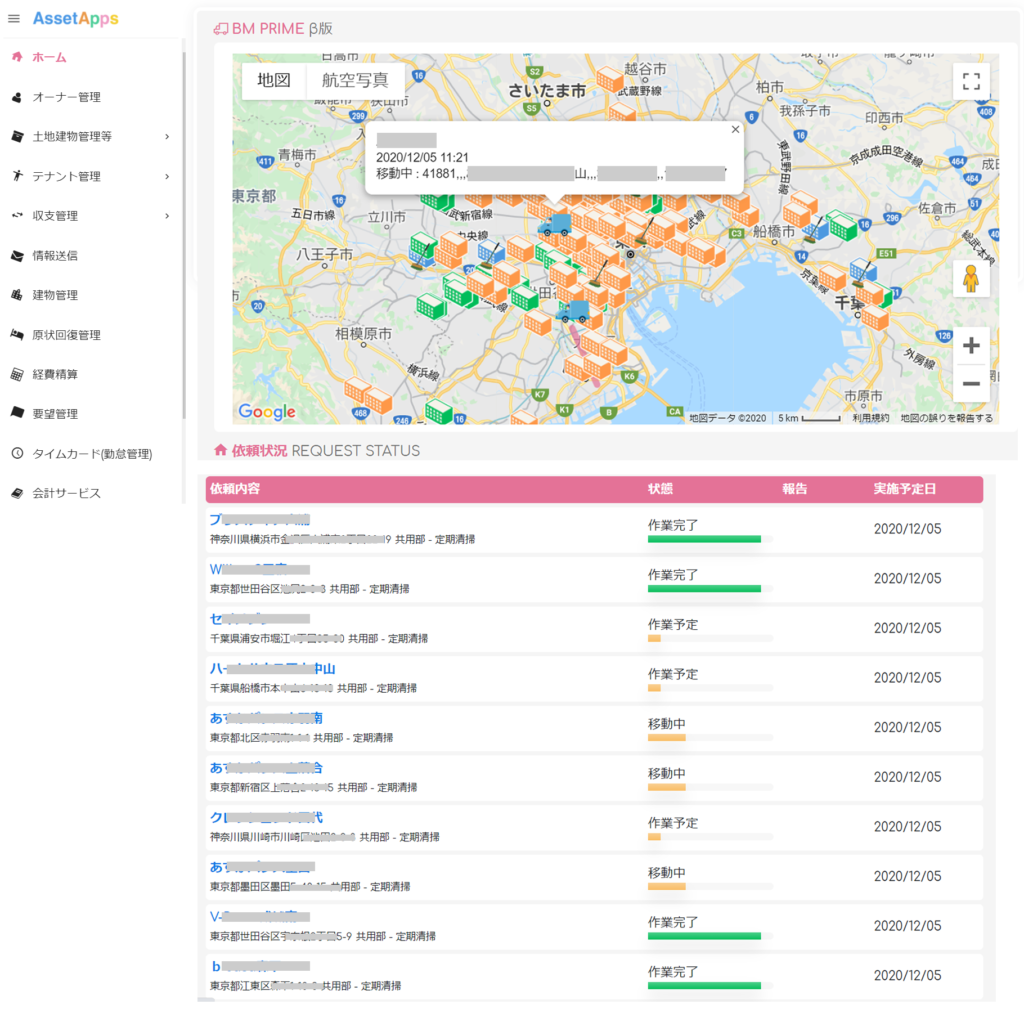Click 依頼内容 column header
This screenshot has width=1024, height=1013.
(x=235, y=489)
